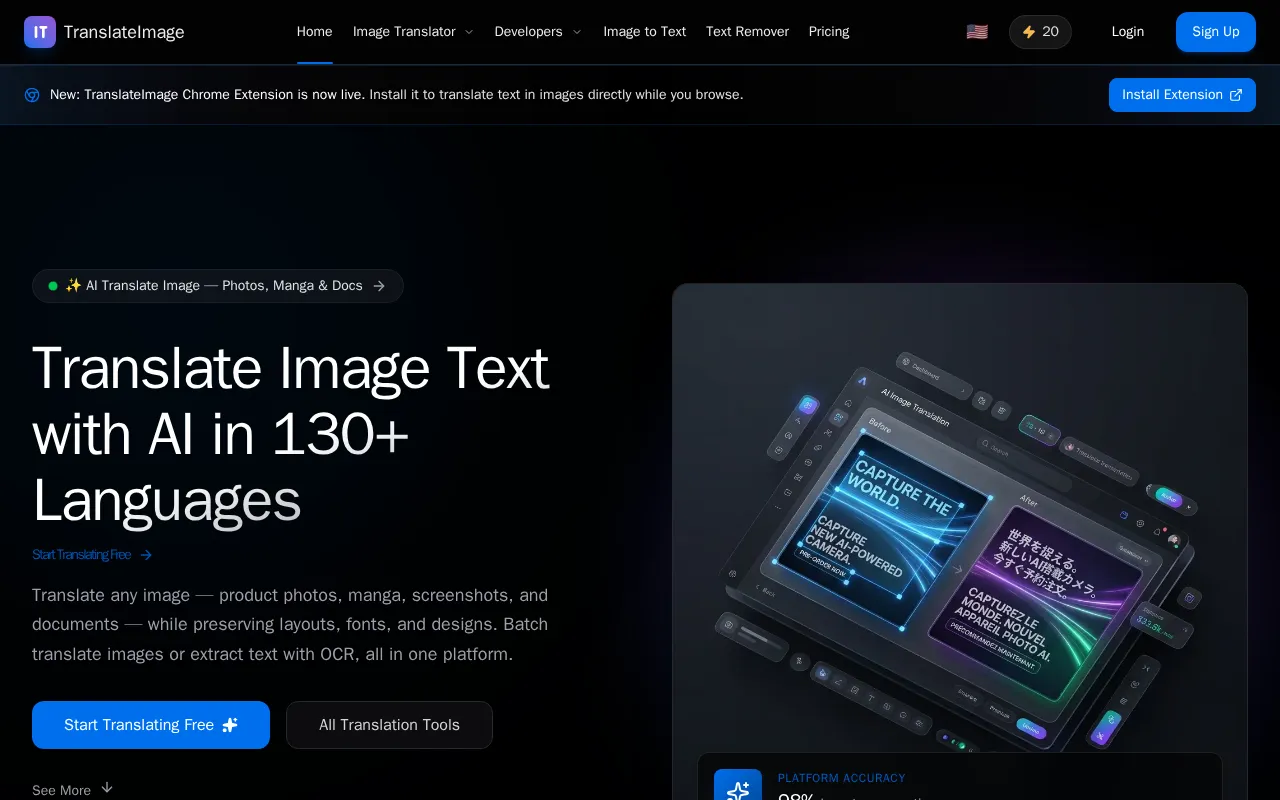Go to the Home nav item
Image resolution: width=1280 pixels, height=800 pixels.
[314, 32]
